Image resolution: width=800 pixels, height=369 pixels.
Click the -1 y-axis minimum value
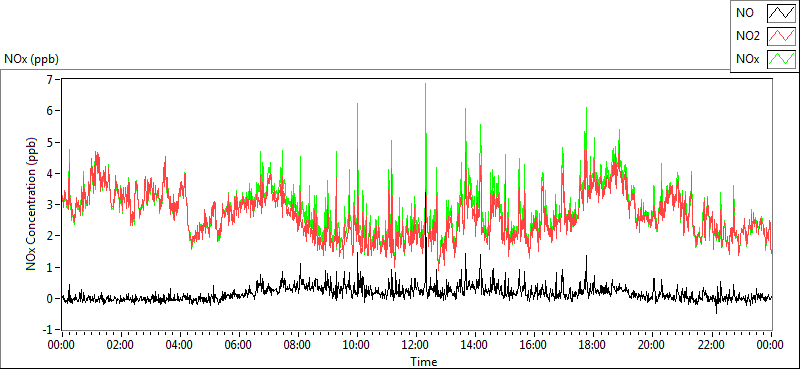(48, 330)
